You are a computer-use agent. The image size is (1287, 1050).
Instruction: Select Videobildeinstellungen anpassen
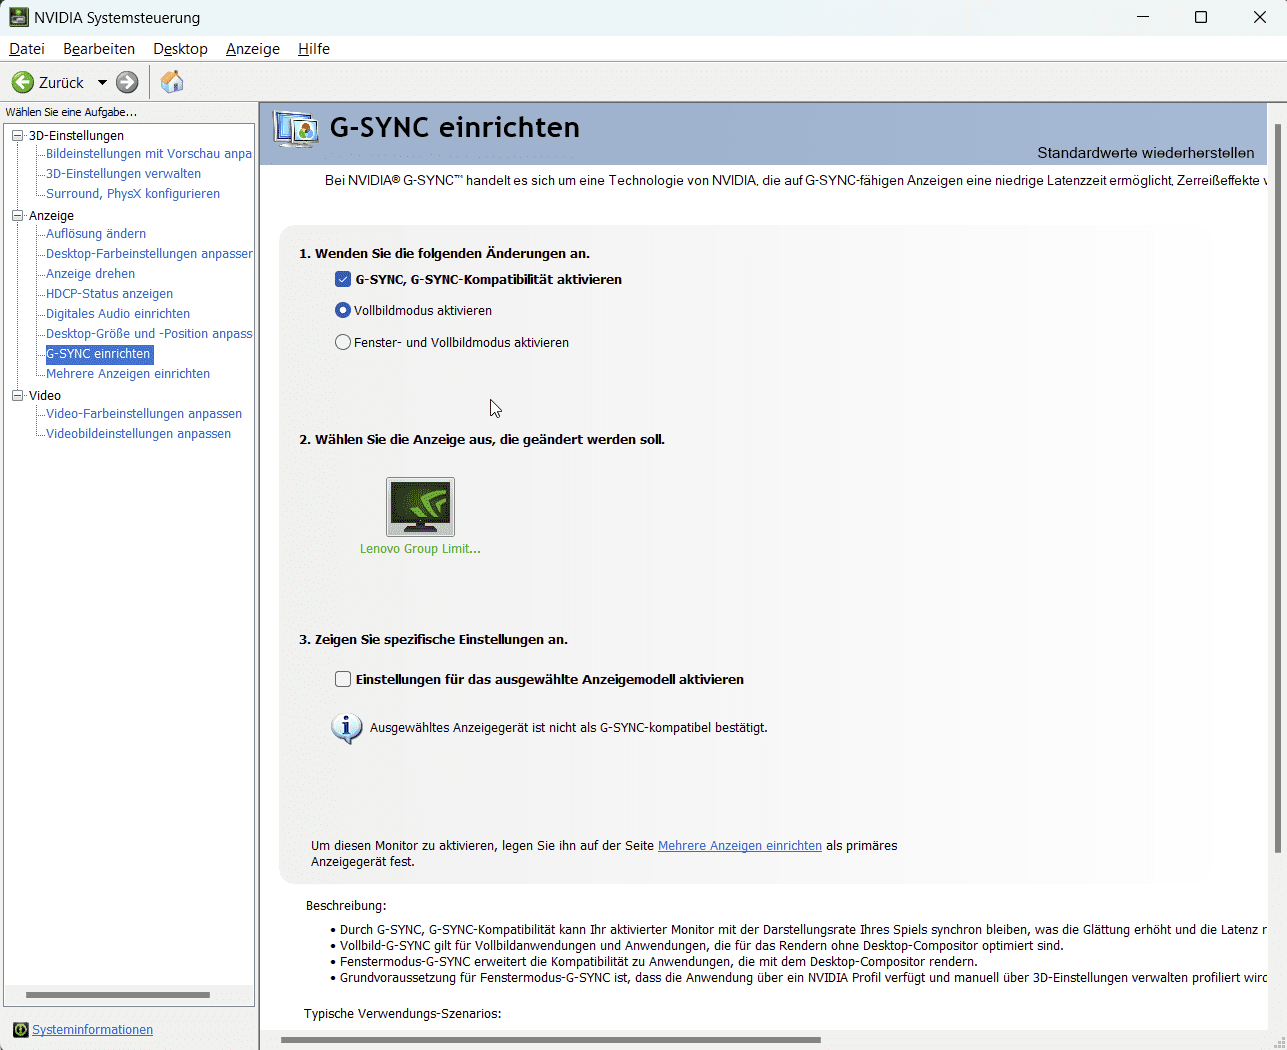click(x=138, y=434)
